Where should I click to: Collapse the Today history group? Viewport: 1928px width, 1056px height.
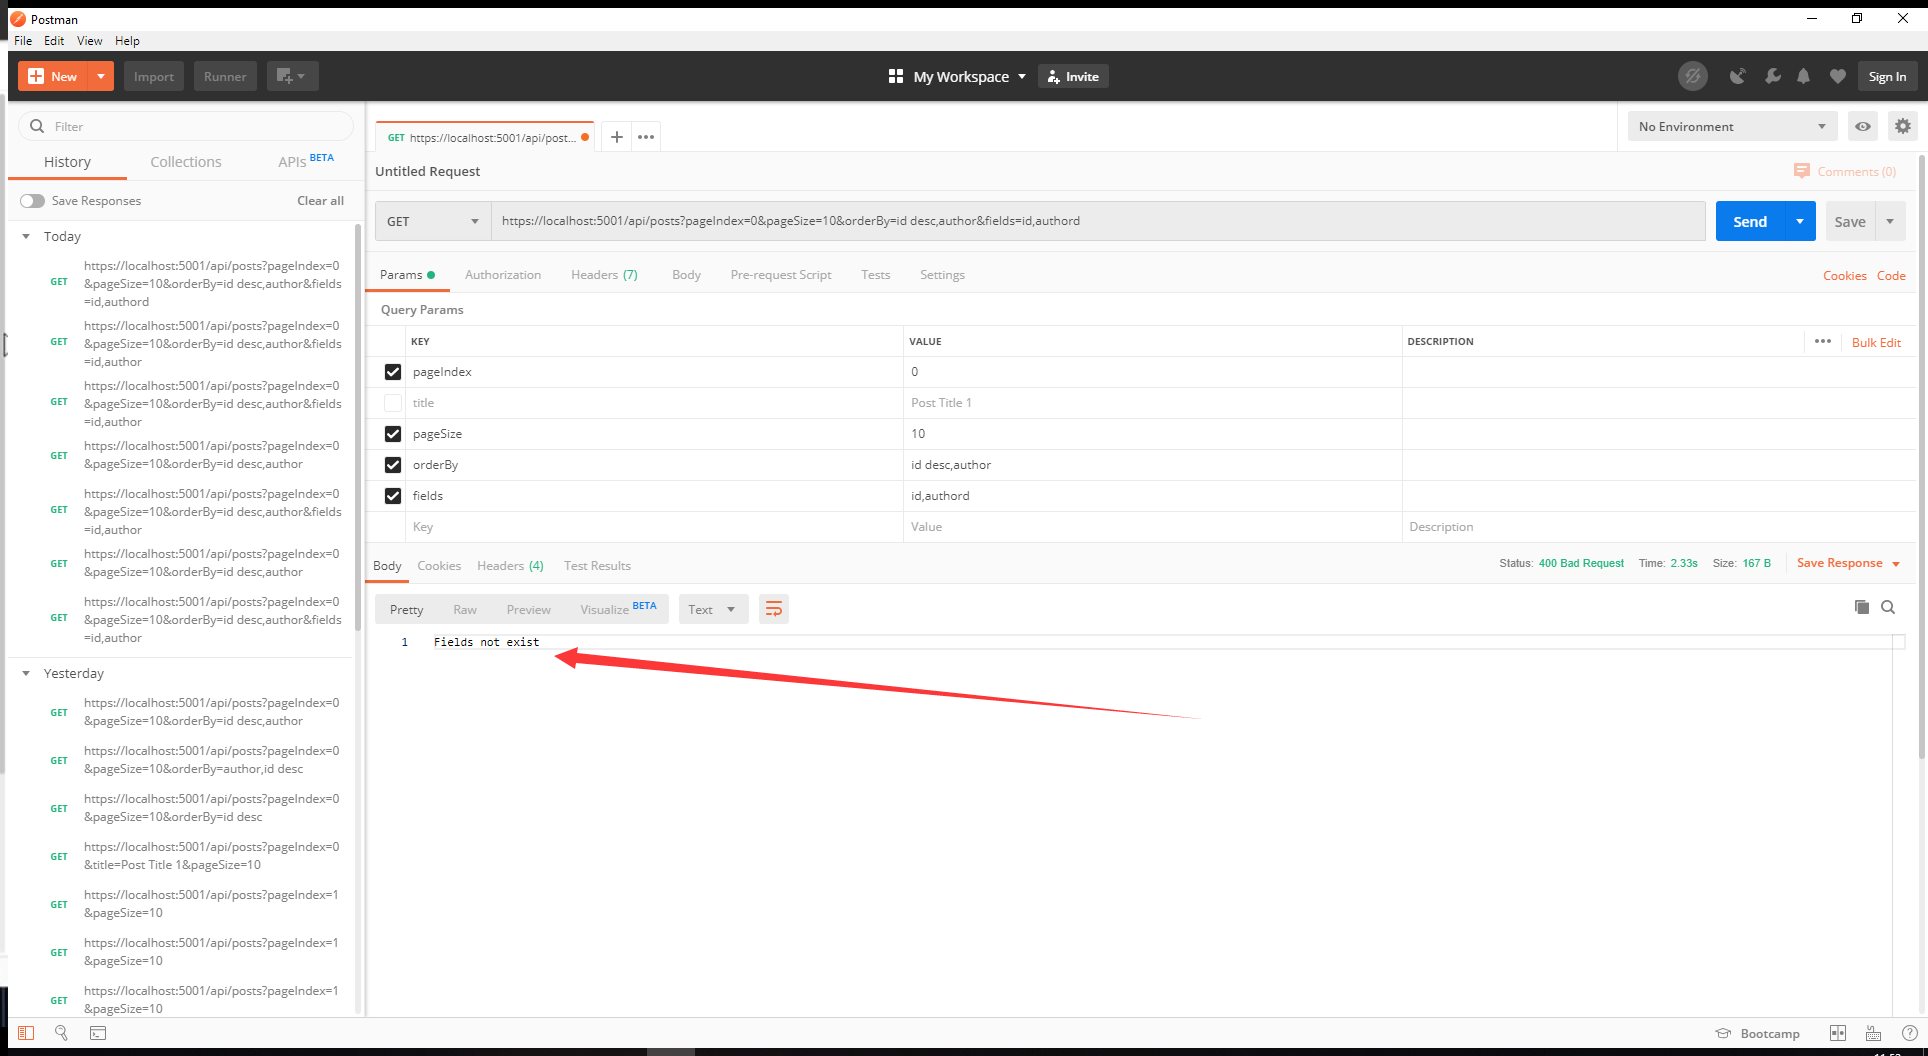pyautogui.click(x=26, y=236)
